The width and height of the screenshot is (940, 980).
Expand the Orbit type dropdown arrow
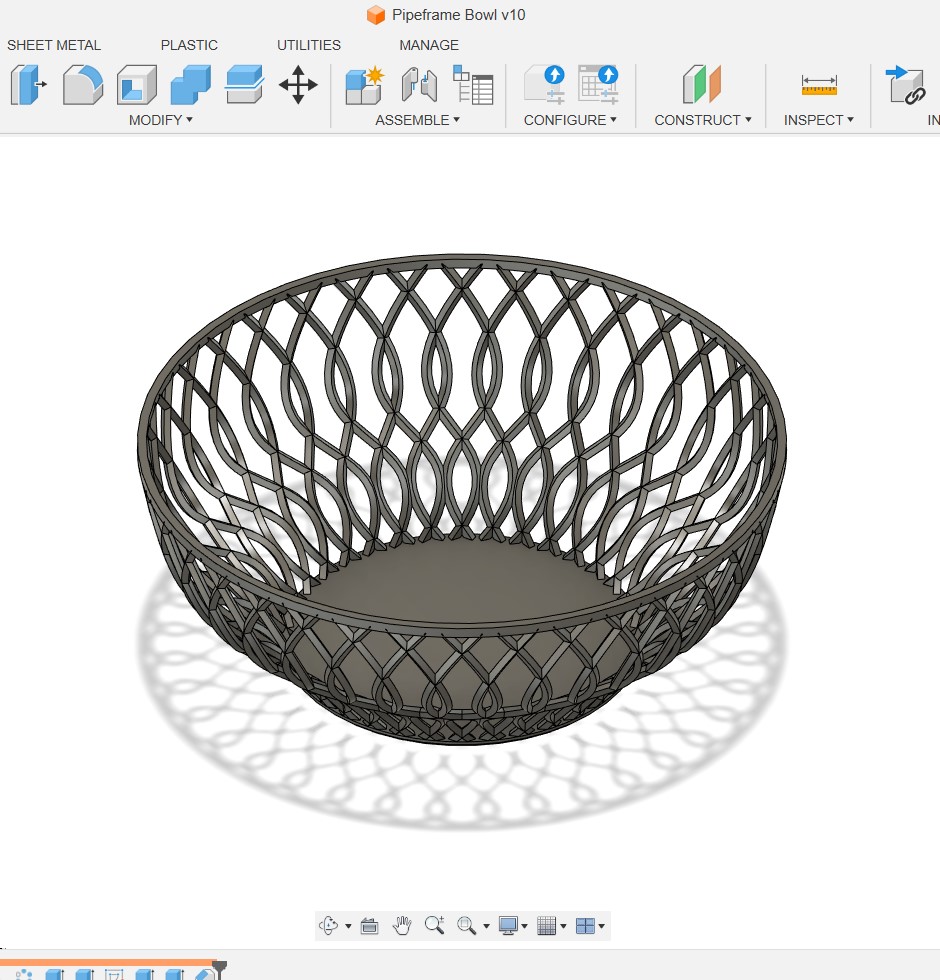[348, 926]
